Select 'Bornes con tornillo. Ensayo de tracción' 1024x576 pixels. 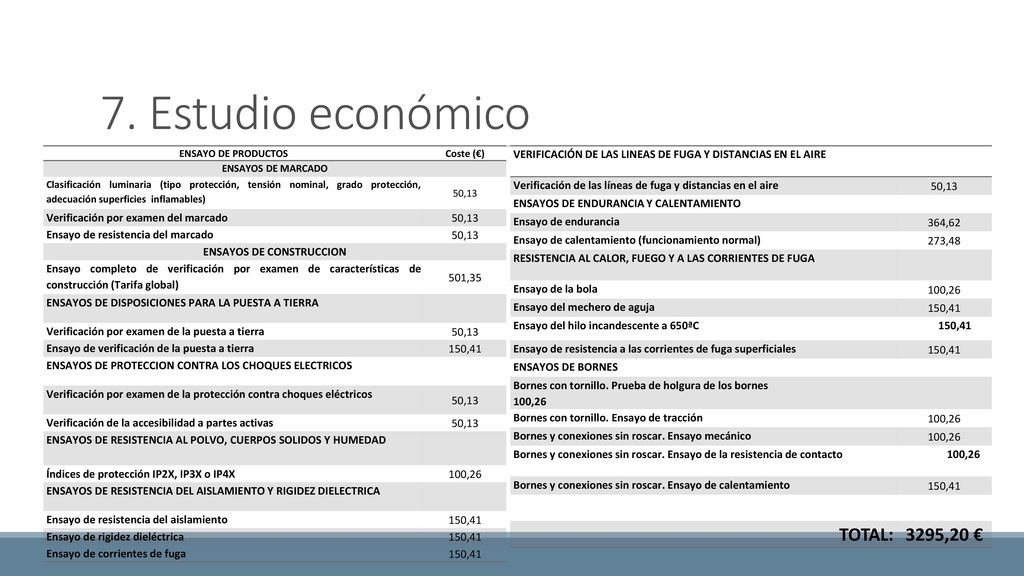pyautogui.click(x=607, y=418)
